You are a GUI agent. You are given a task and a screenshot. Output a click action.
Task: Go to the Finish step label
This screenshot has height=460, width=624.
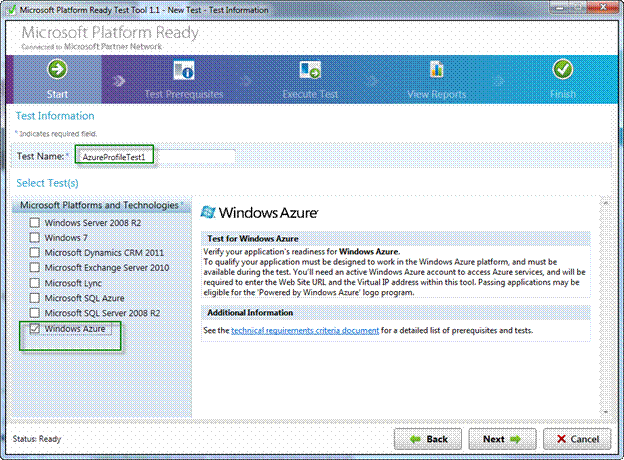pyautogui.click(x=563, y=94)
